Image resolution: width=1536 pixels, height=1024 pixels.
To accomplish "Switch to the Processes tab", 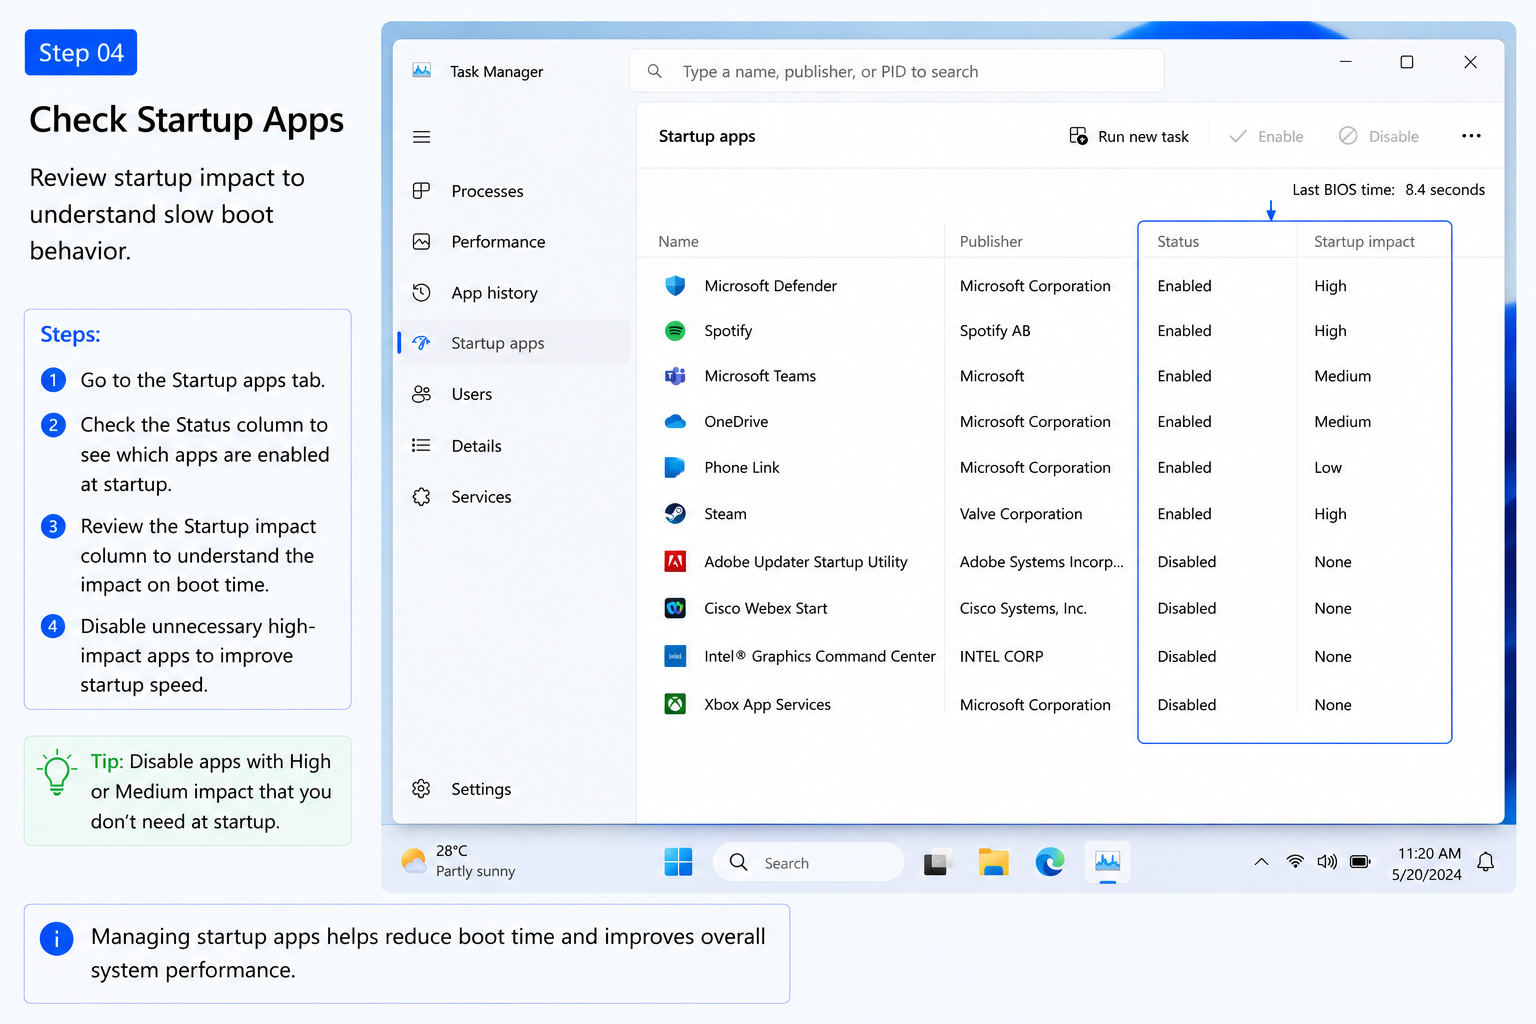I will click(x=514, y=191).
